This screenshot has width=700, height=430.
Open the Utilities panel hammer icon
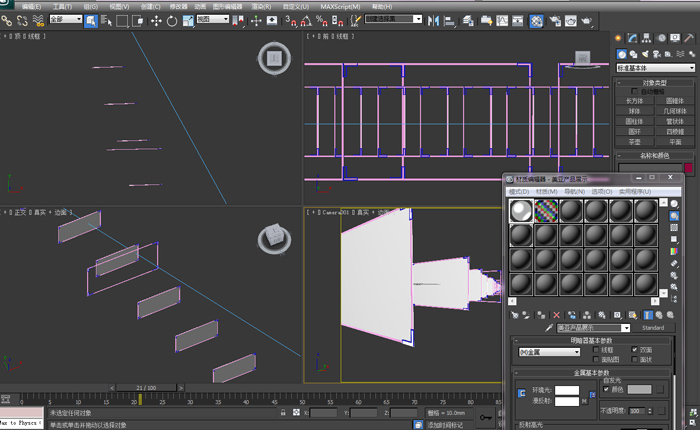coord(689,37)
